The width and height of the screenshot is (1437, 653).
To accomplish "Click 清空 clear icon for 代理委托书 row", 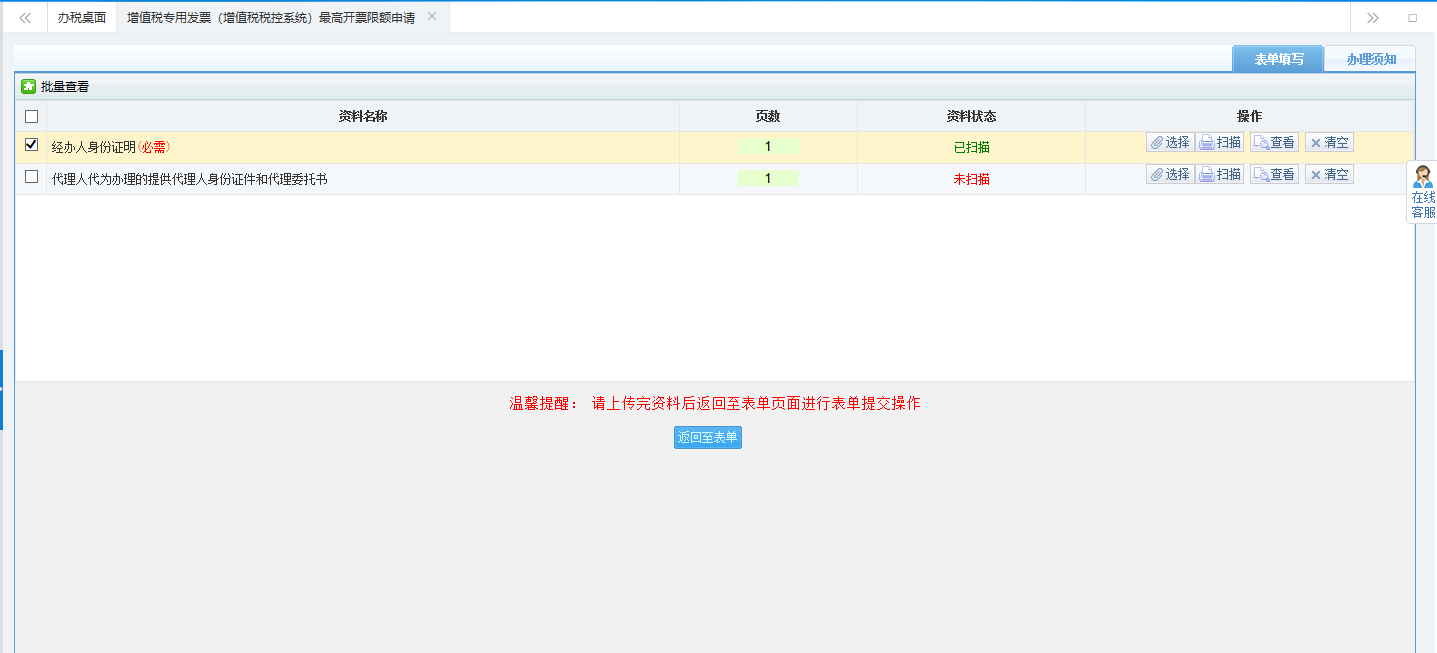I will [x=1328, y=173].
